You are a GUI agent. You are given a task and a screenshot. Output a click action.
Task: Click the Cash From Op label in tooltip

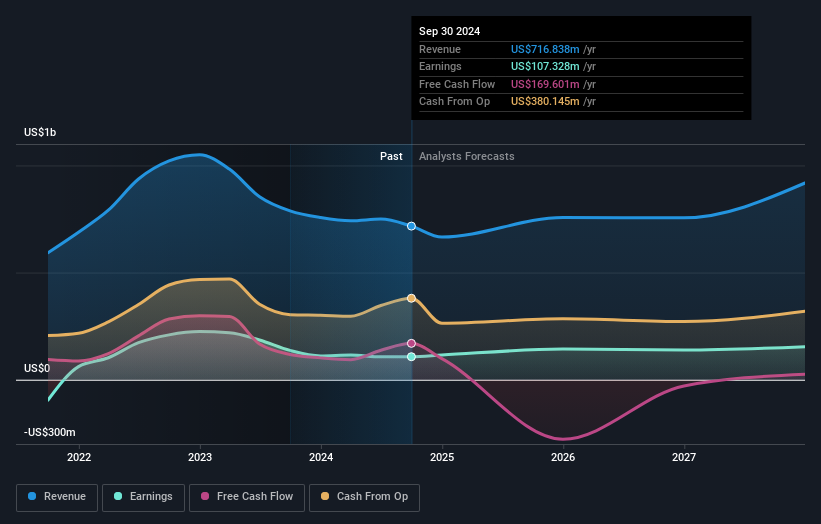pos(454,102)
